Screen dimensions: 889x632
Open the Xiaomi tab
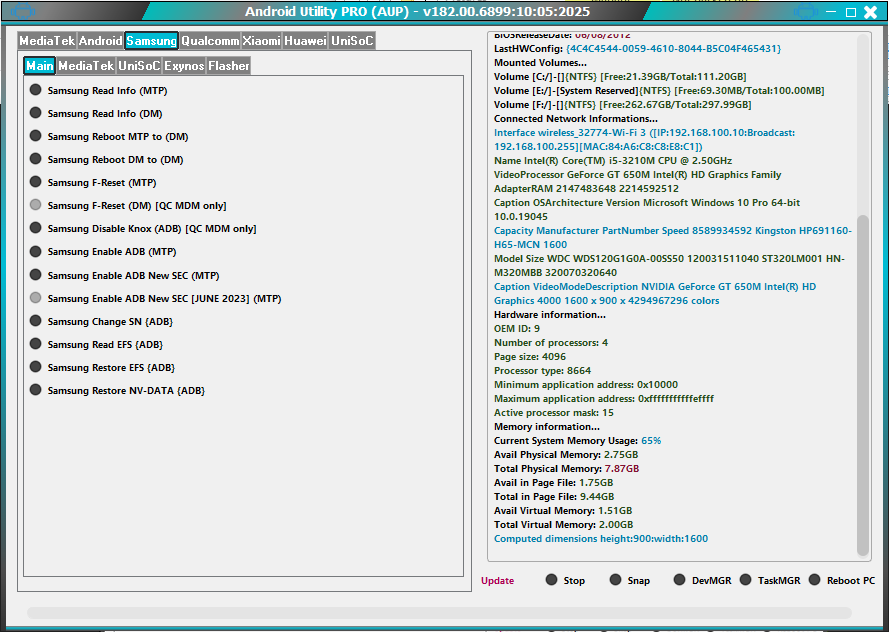(x=261, y=41)
